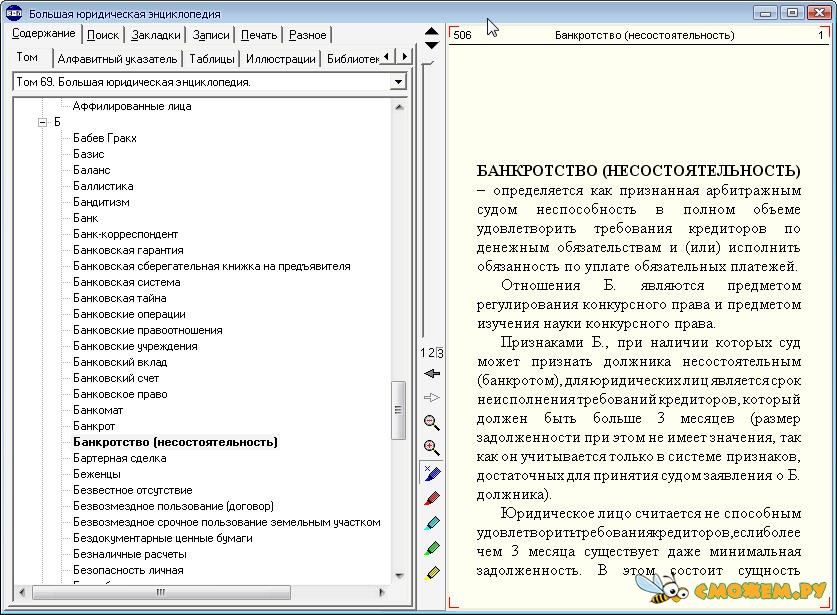837x615 pixels.
Task: Open the Баланс entry
Action: 92,170
